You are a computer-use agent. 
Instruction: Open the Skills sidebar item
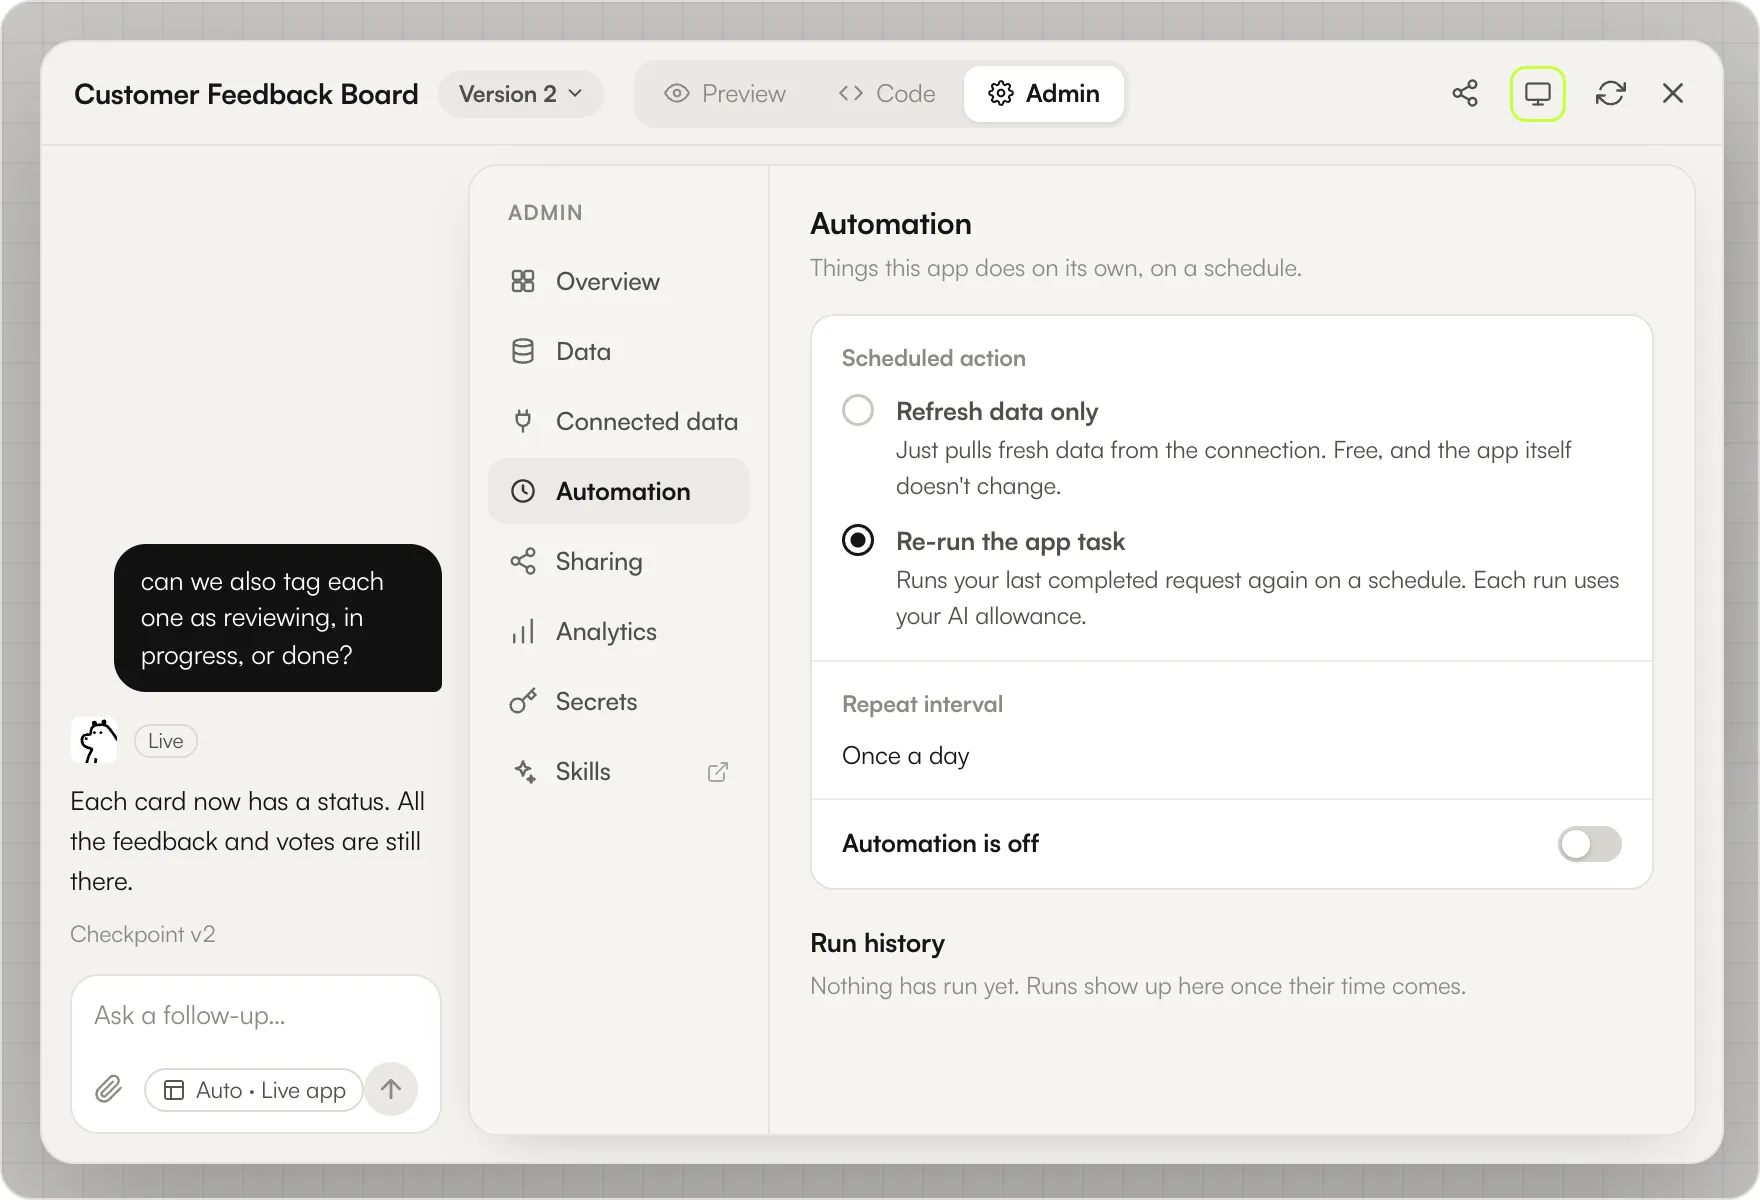(618, 772)
